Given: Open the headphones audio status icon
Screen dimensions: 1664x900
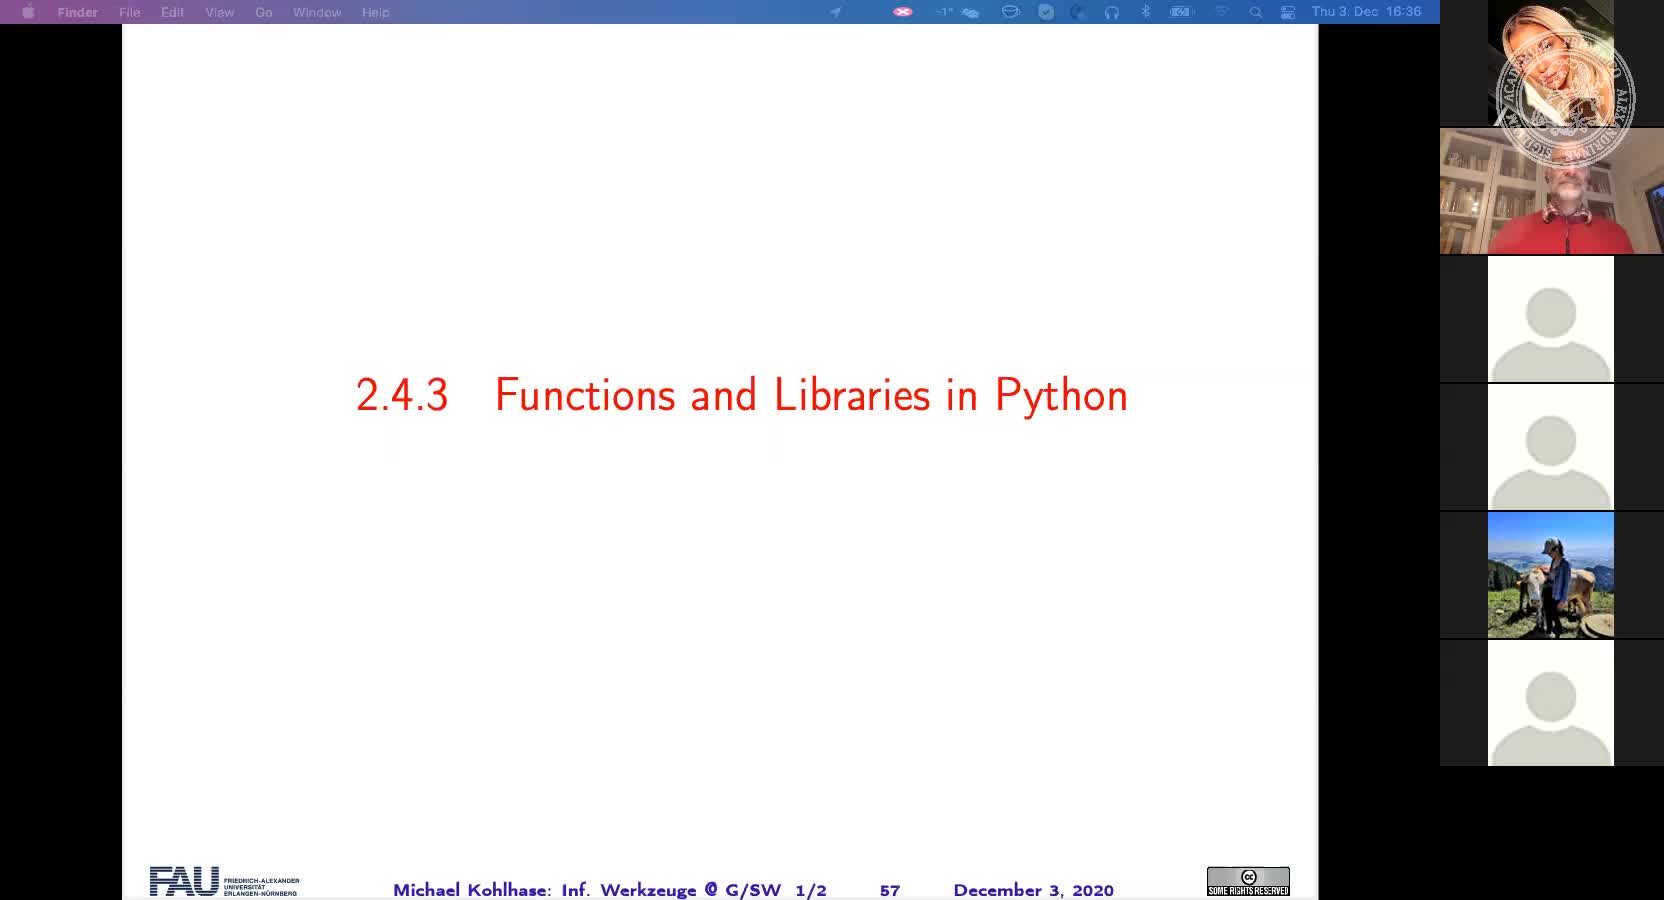Looking at the screenshot, I should click(x=1111, y=12).
